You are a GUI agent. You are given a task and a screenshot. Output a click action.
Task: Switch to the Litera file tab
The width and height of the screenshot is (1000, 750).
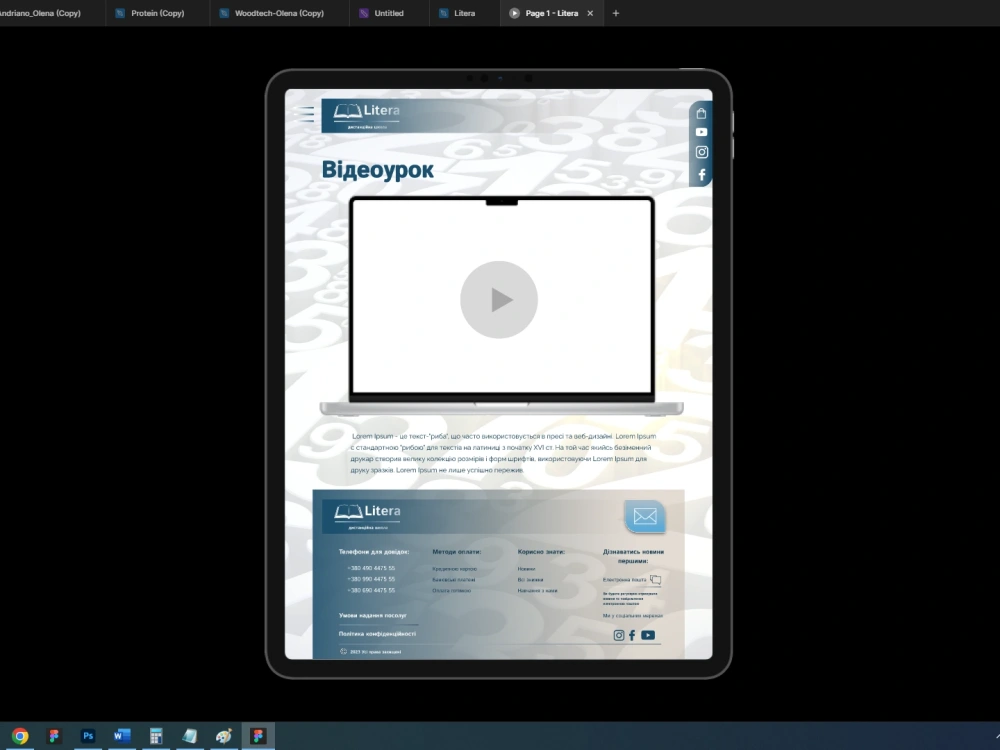pyautogui.click(x=464, y=13)
